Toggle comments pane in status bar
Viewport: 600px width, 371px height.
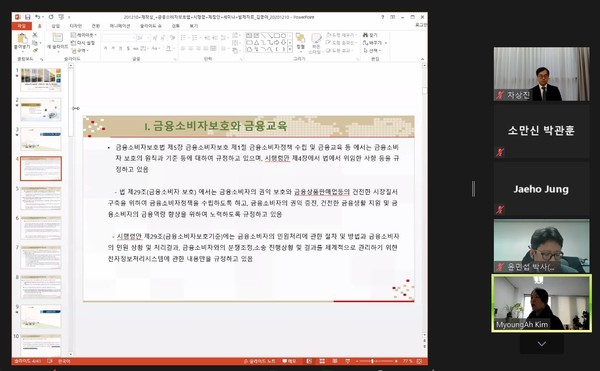pos(289,361)
